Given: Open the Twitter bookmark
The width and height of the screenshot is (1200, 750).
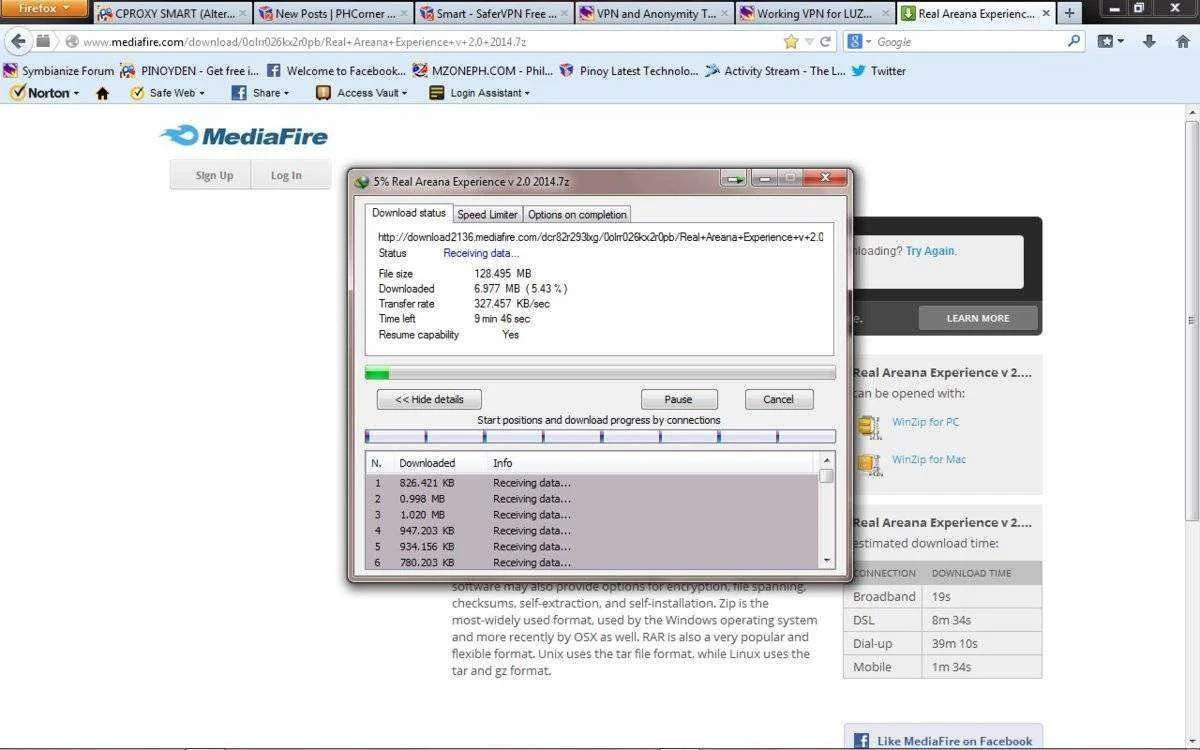Looking at the screenshot, I should (878, 71).
